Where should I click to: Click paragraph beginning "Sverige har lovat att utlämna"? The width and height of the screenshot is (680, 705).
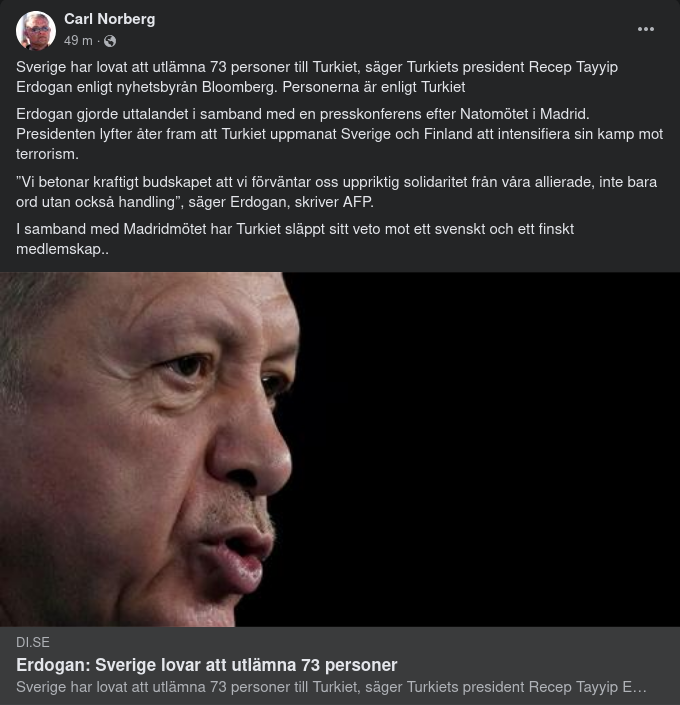pos(317,77)
